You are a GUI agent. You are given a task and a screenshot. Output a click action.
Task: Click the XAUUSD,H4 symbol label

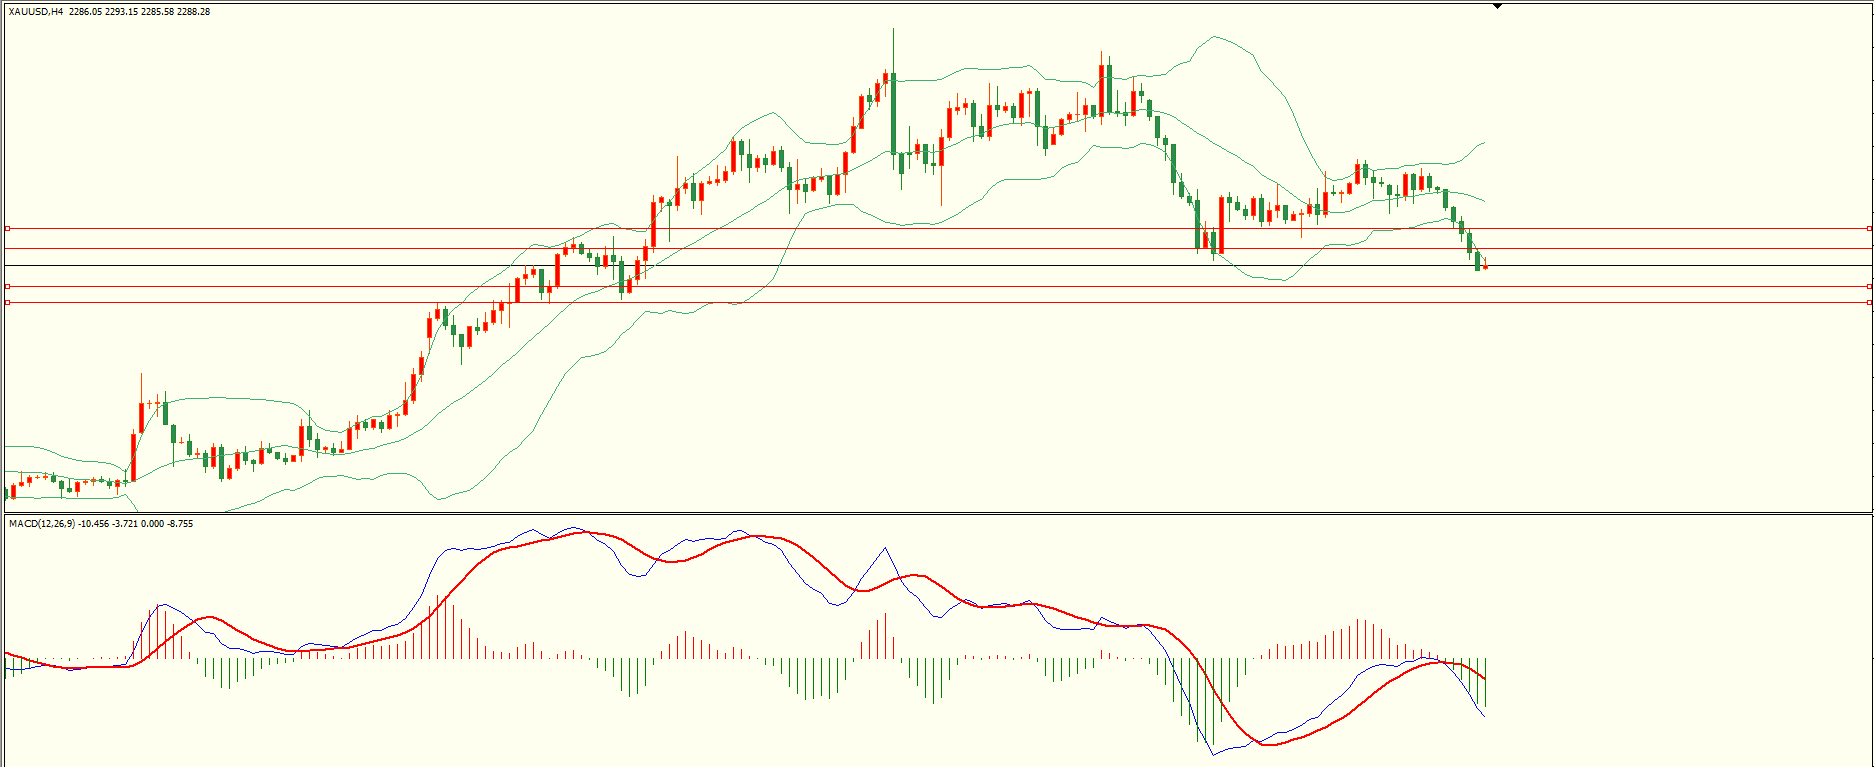tap(36, 12)
